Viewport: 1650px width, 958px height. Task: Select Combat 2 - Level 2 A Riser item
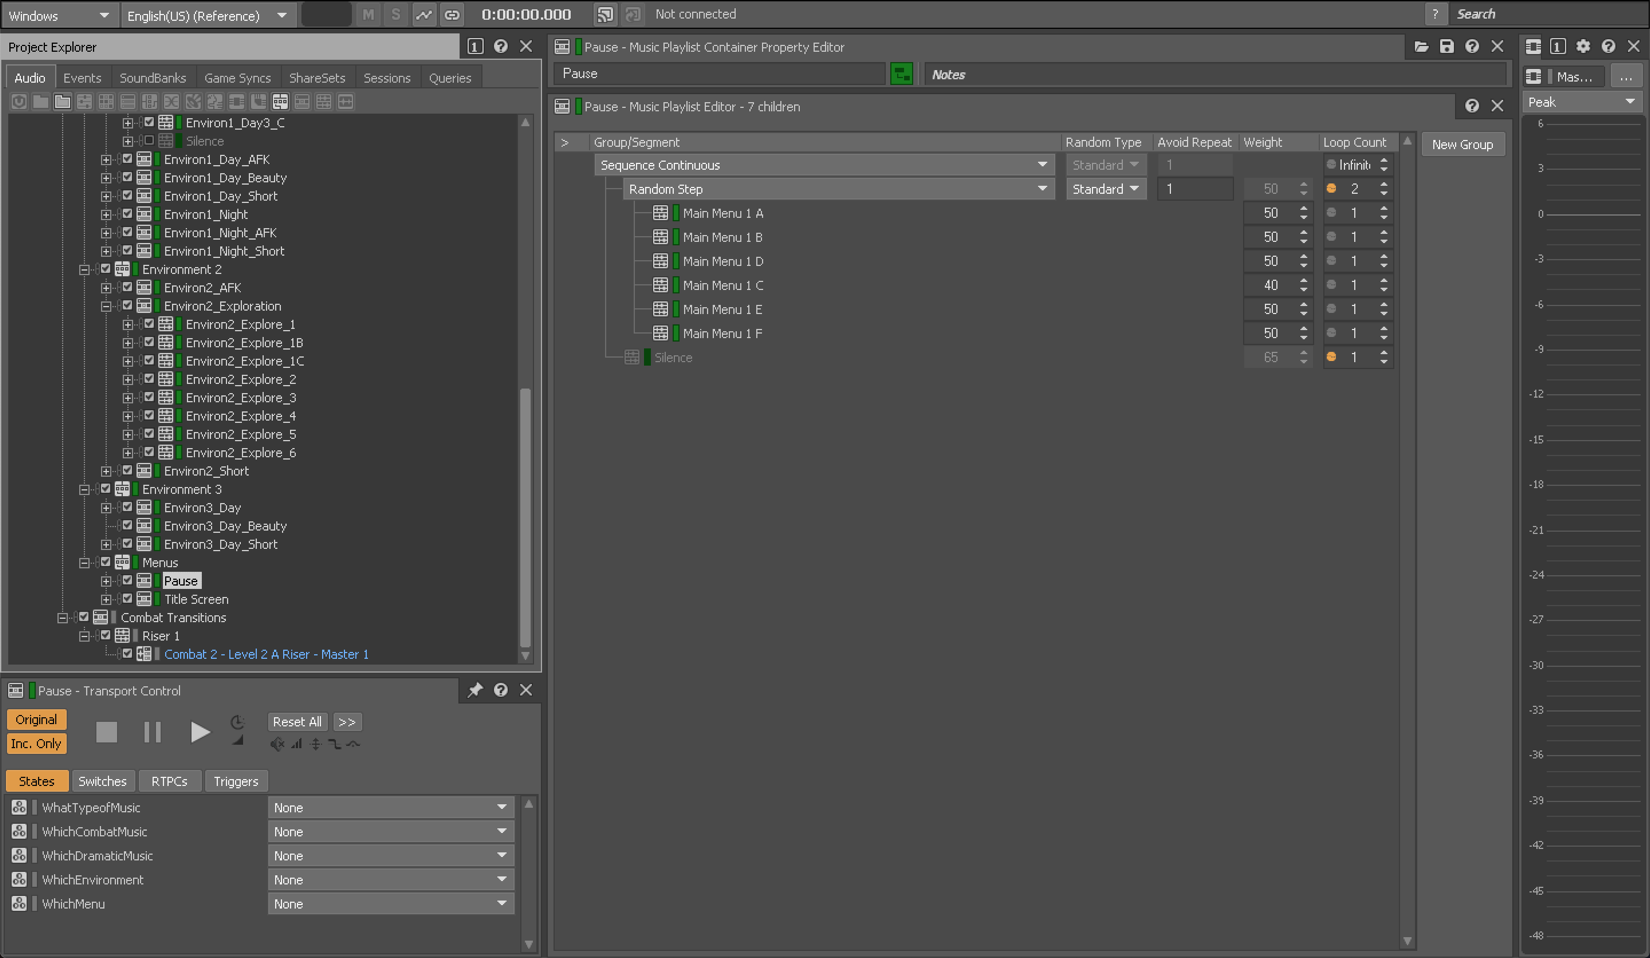point(266,654)
